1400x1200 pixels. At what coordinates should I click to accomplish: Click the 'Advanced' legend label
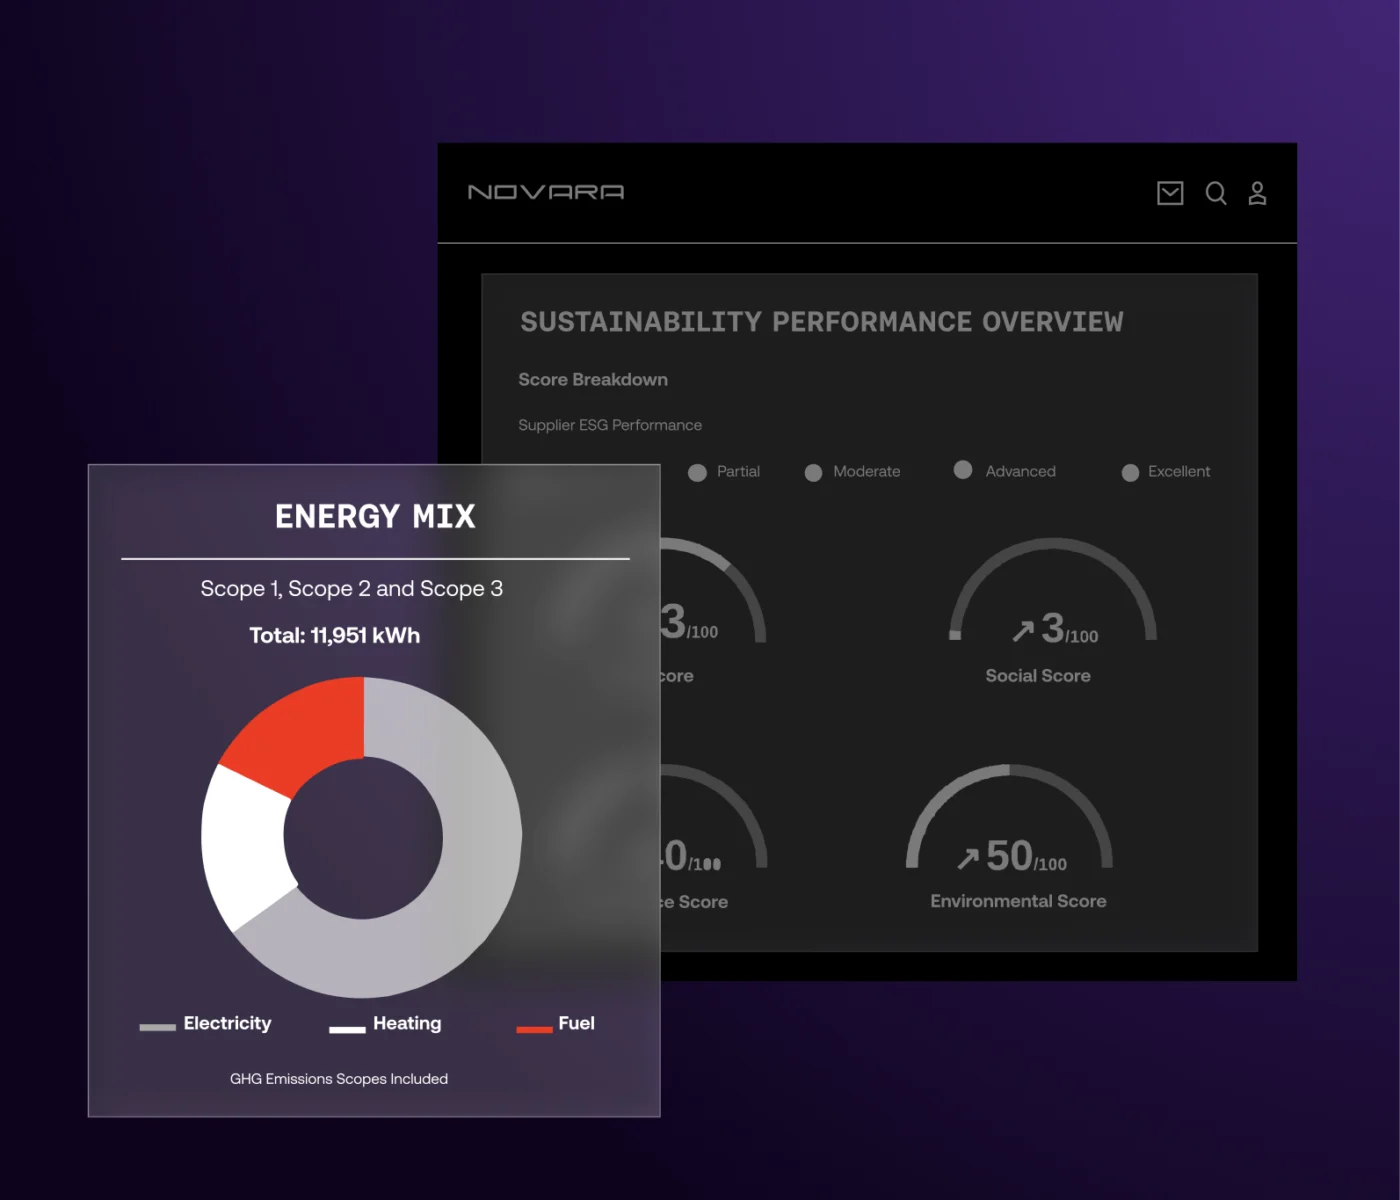coord(1021,472)
